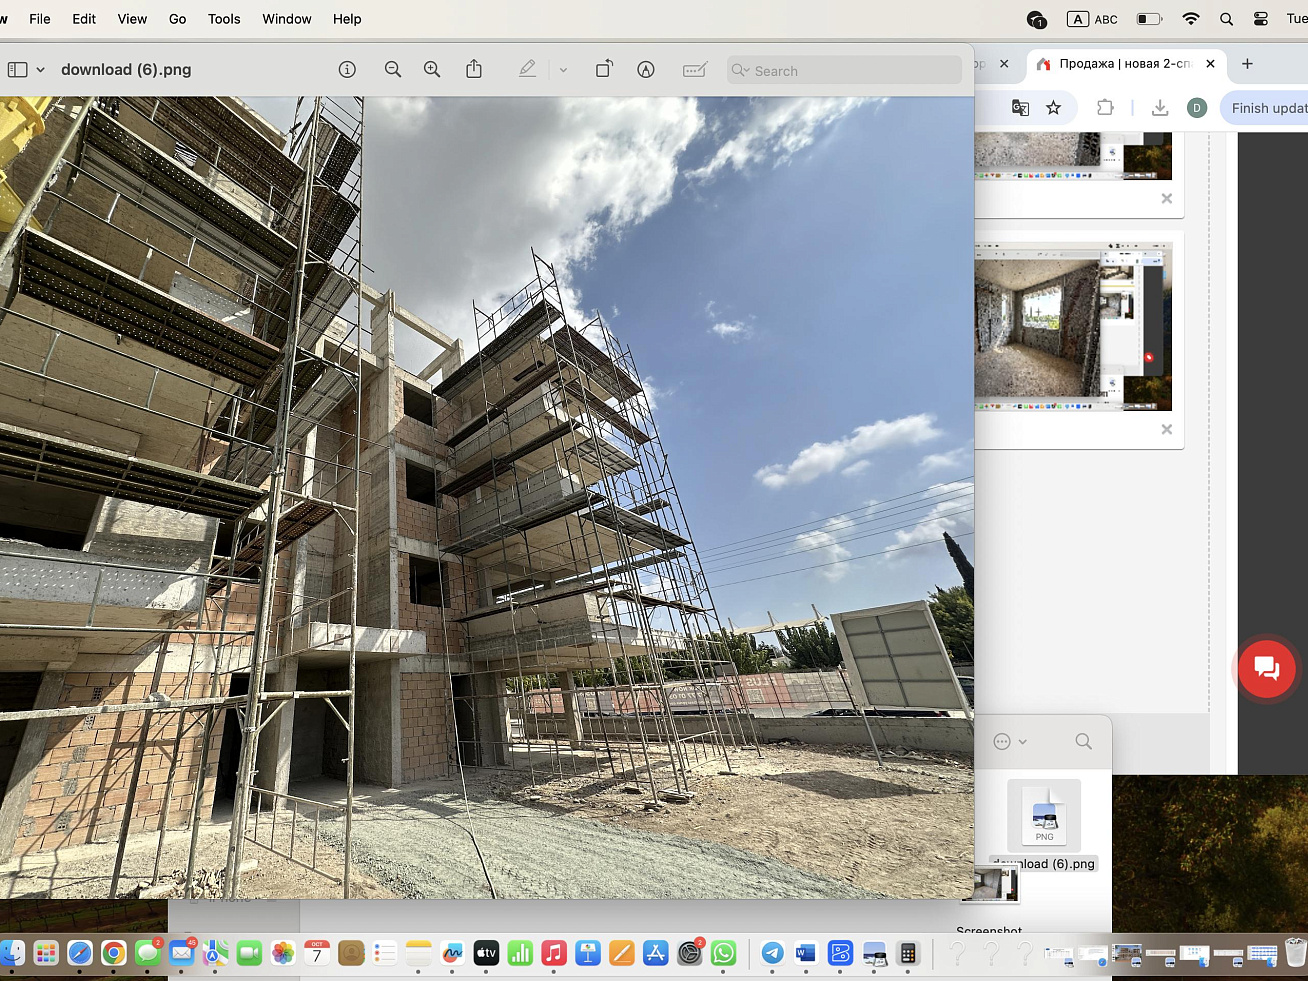The width and height of the screenshot is (1308, 981).
Task: Click the image info inspector icon
Action: tap(347, 70)
